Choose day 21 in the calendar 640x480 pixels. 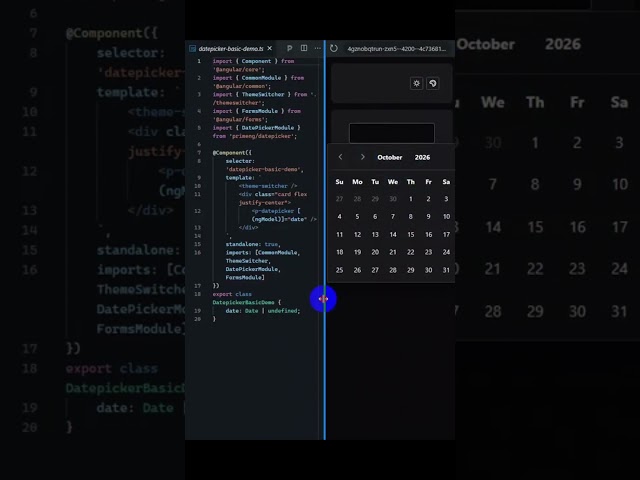coord(393,252)
